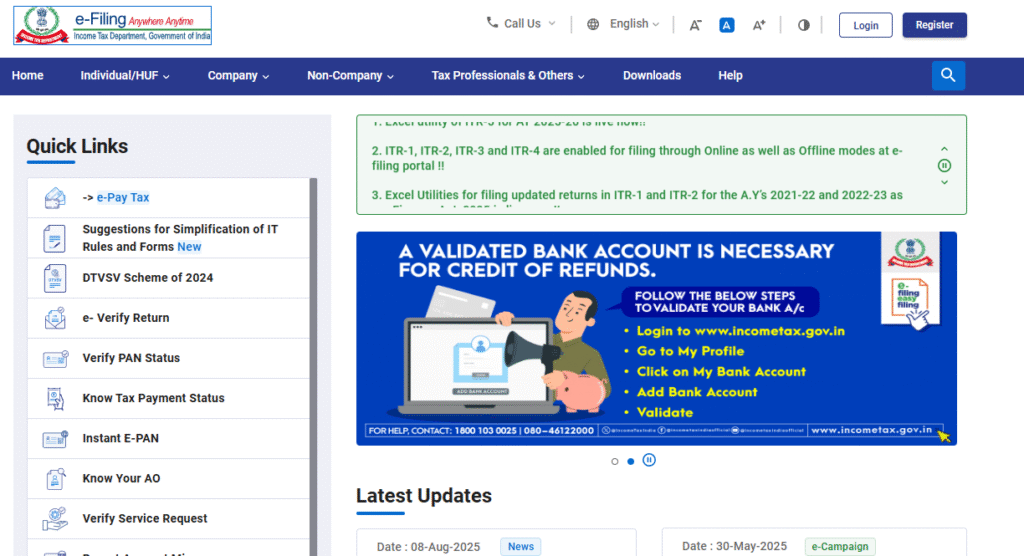Open the Instant E-PAN link
Viewport: 1024px width, 556px height.
point(120,438)
